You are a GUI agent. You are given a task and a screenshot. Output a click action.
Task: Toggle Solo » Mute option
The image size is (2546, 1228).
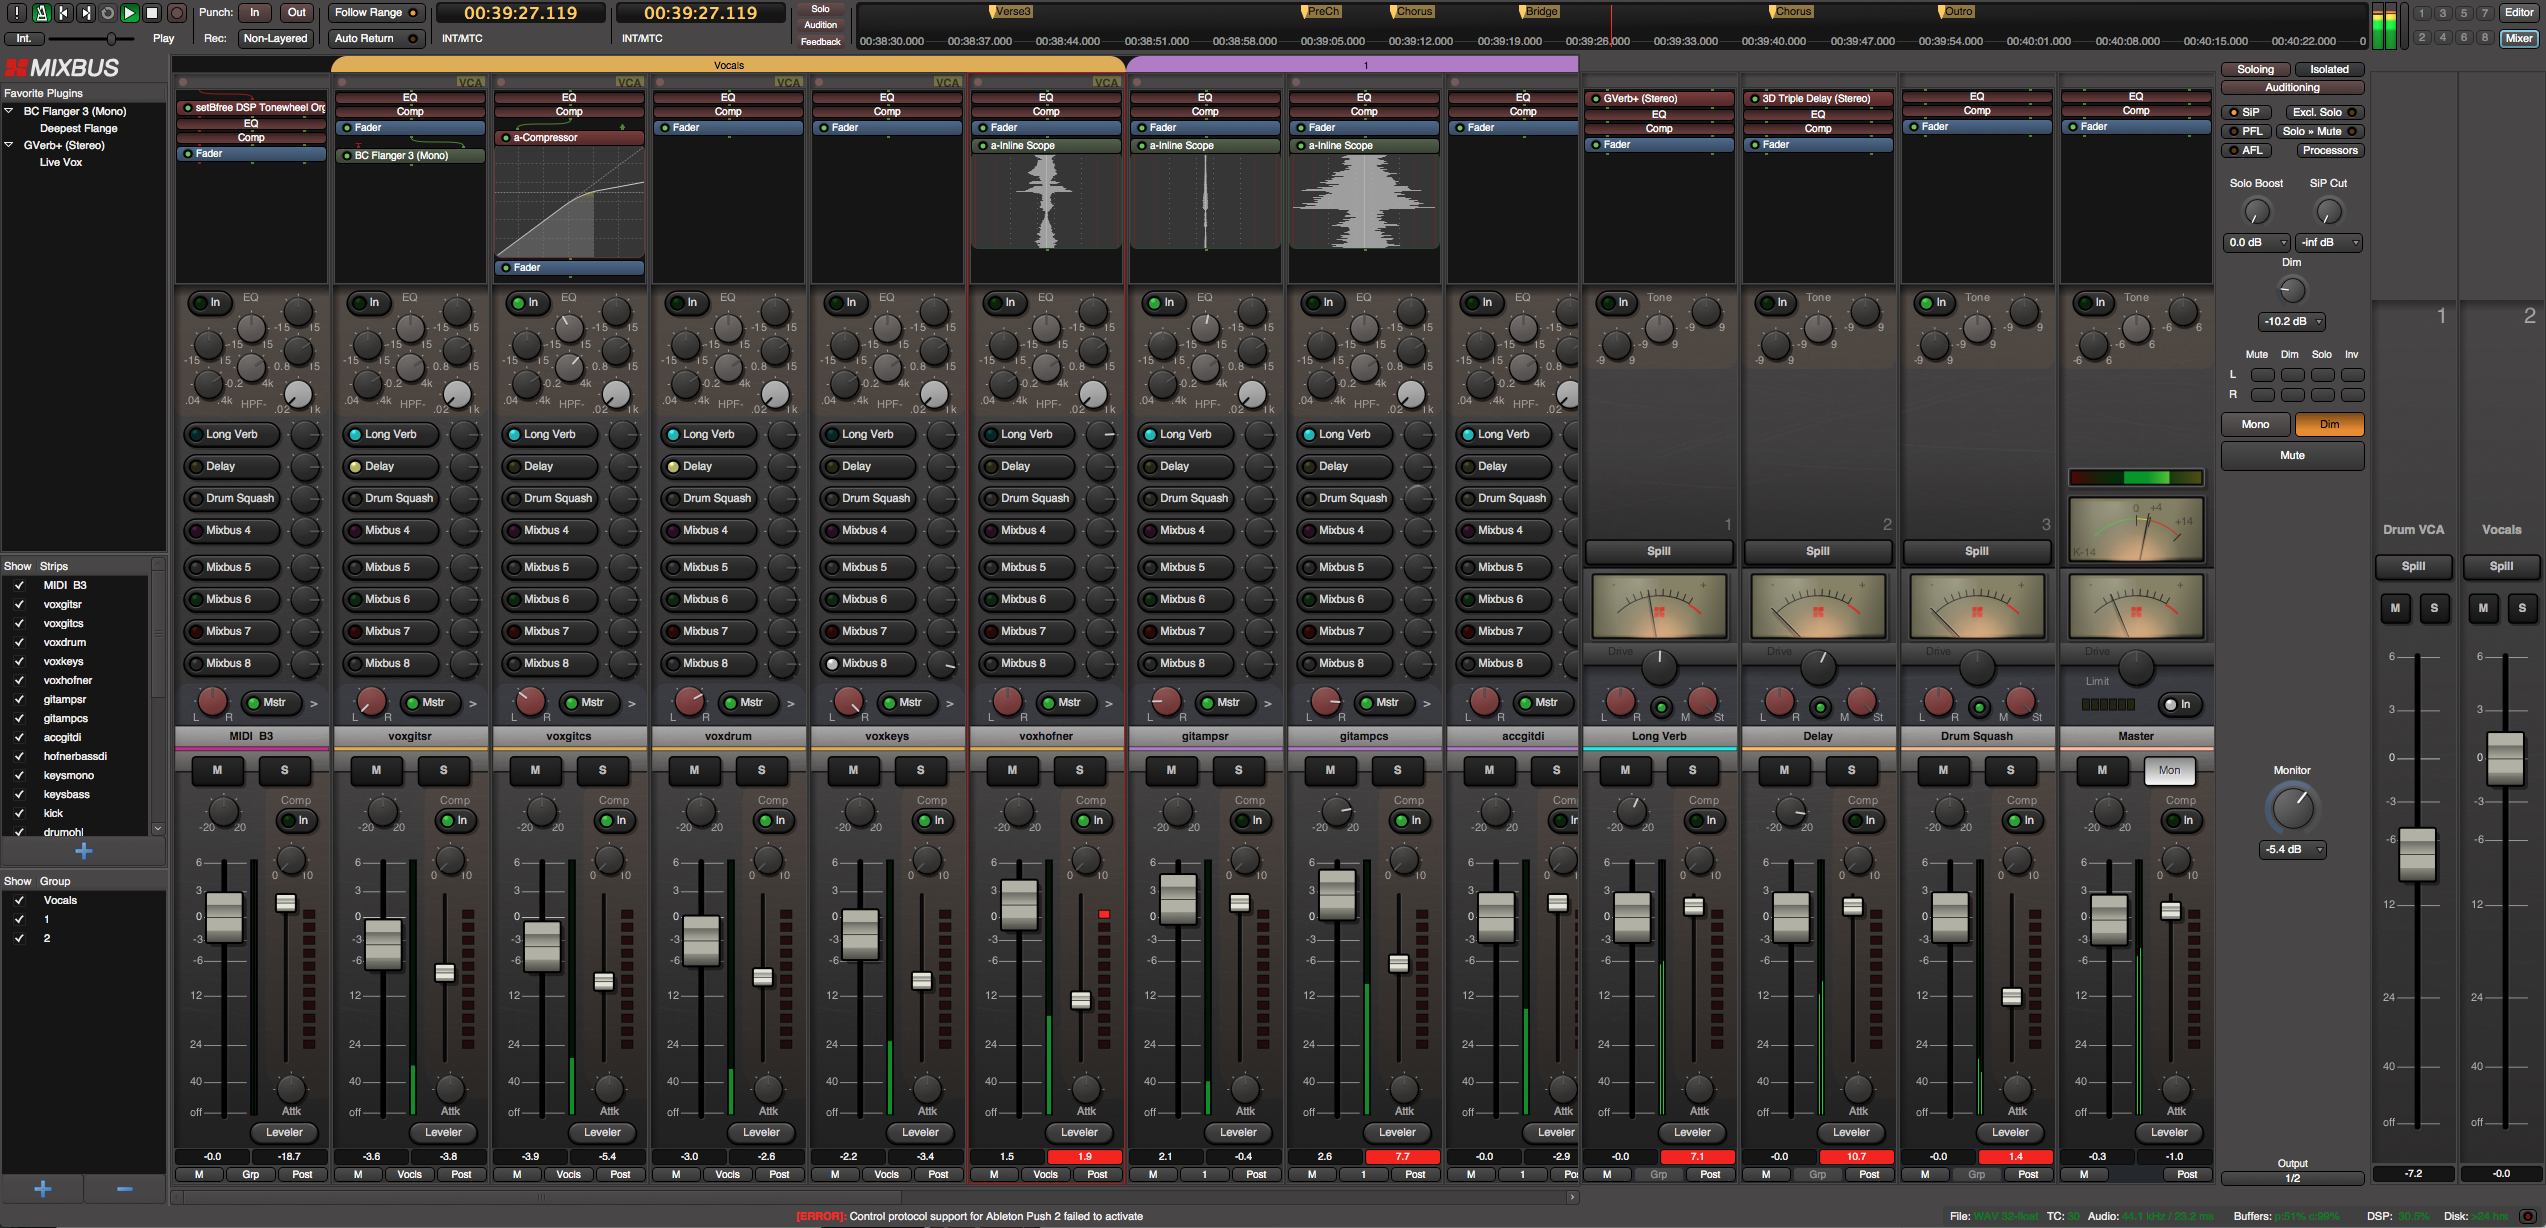[x=2321, y=131]
